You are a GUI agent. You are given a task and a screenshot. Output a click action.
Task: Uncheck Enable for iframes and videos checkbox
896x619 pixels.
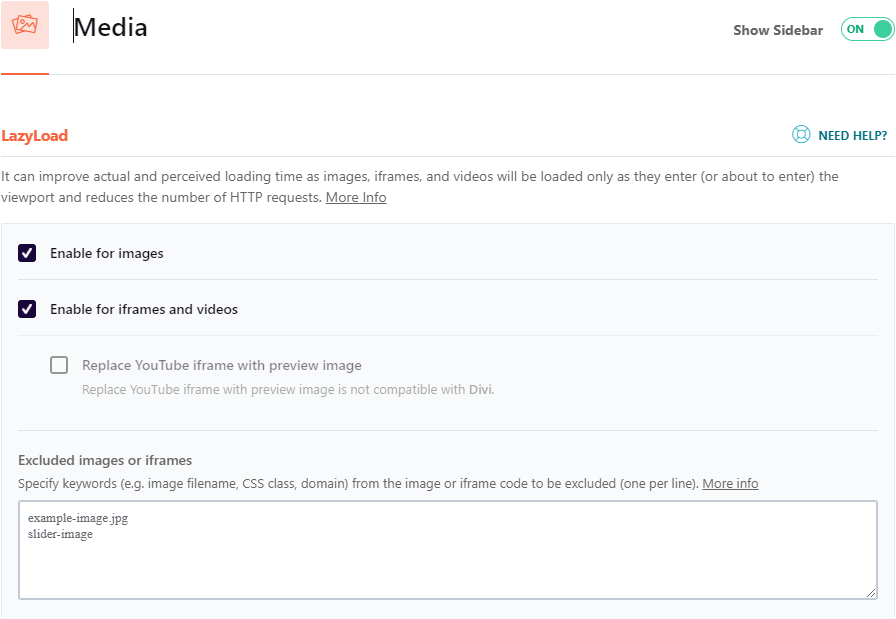coord(27,309)
